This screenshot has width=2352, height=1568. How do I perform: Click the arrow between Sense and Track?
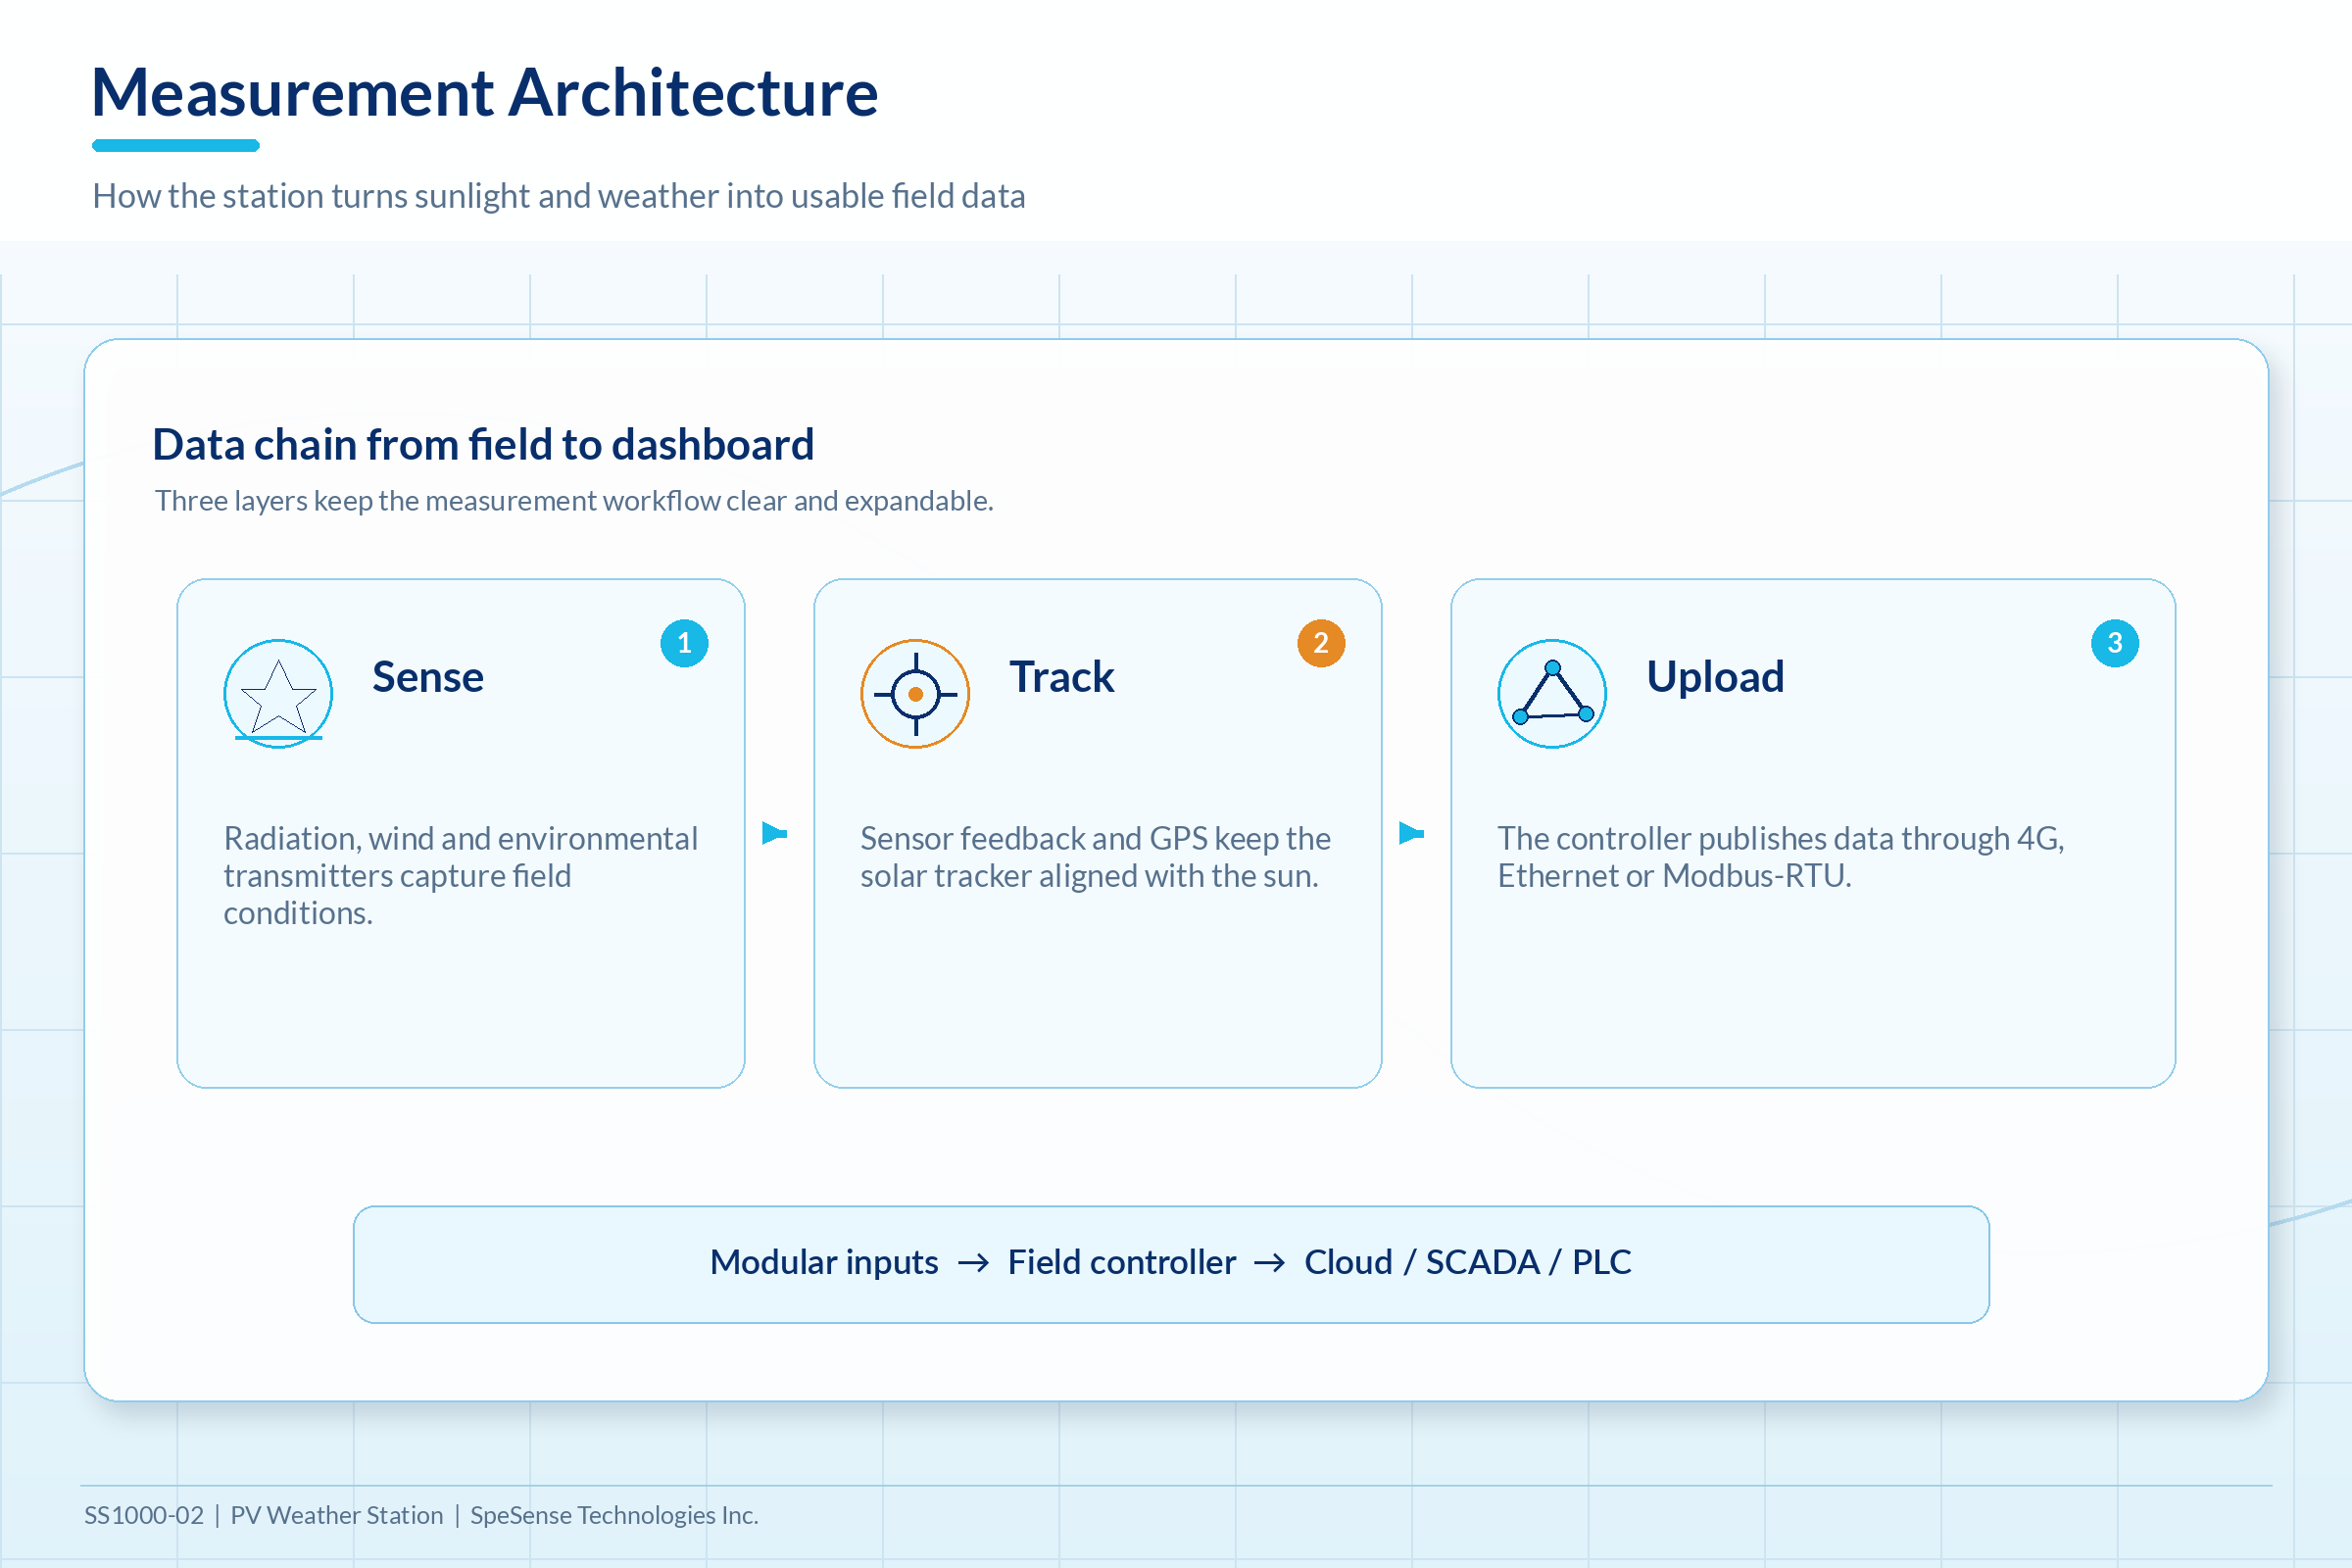[775, 833]
